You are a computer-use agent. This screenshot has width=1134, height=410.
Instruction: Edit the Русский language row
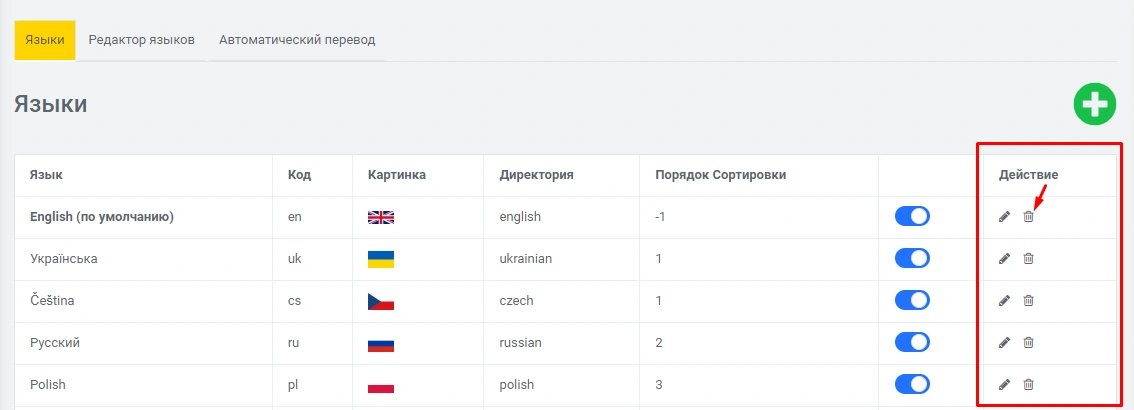point(1004,343)
